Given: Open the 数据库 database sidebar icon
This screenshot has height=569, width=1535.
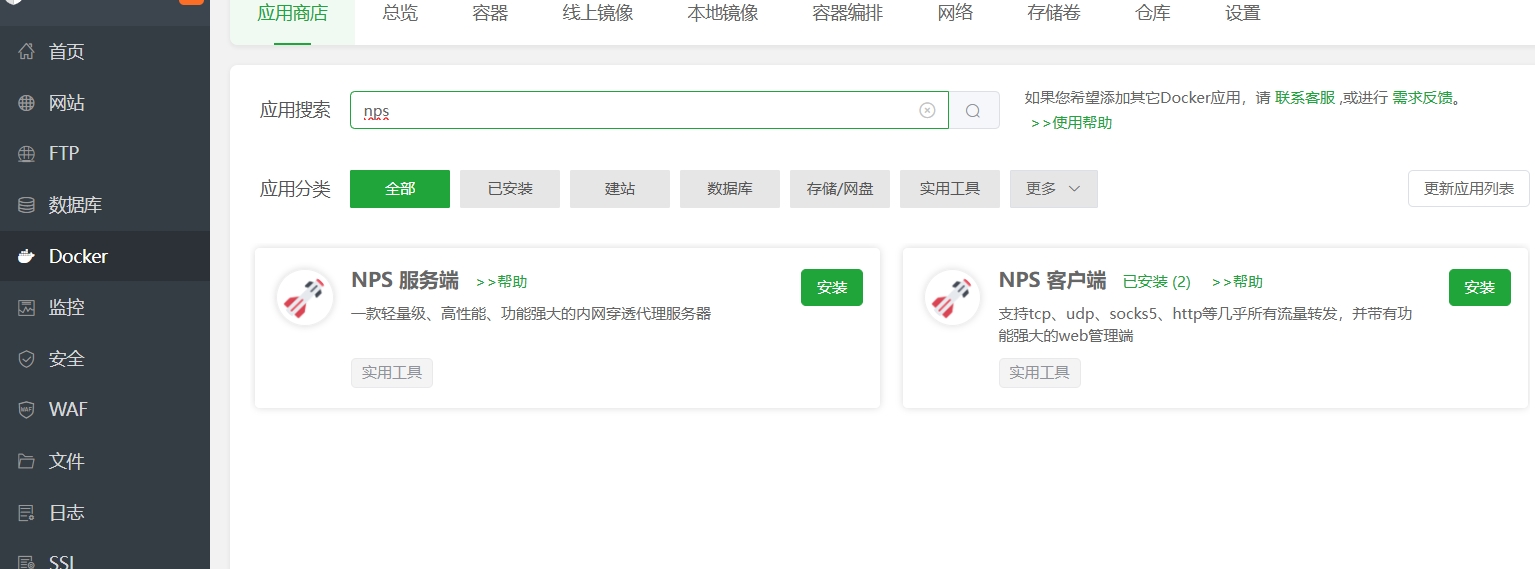Looking at the screenshot, I should coord(27,205).
